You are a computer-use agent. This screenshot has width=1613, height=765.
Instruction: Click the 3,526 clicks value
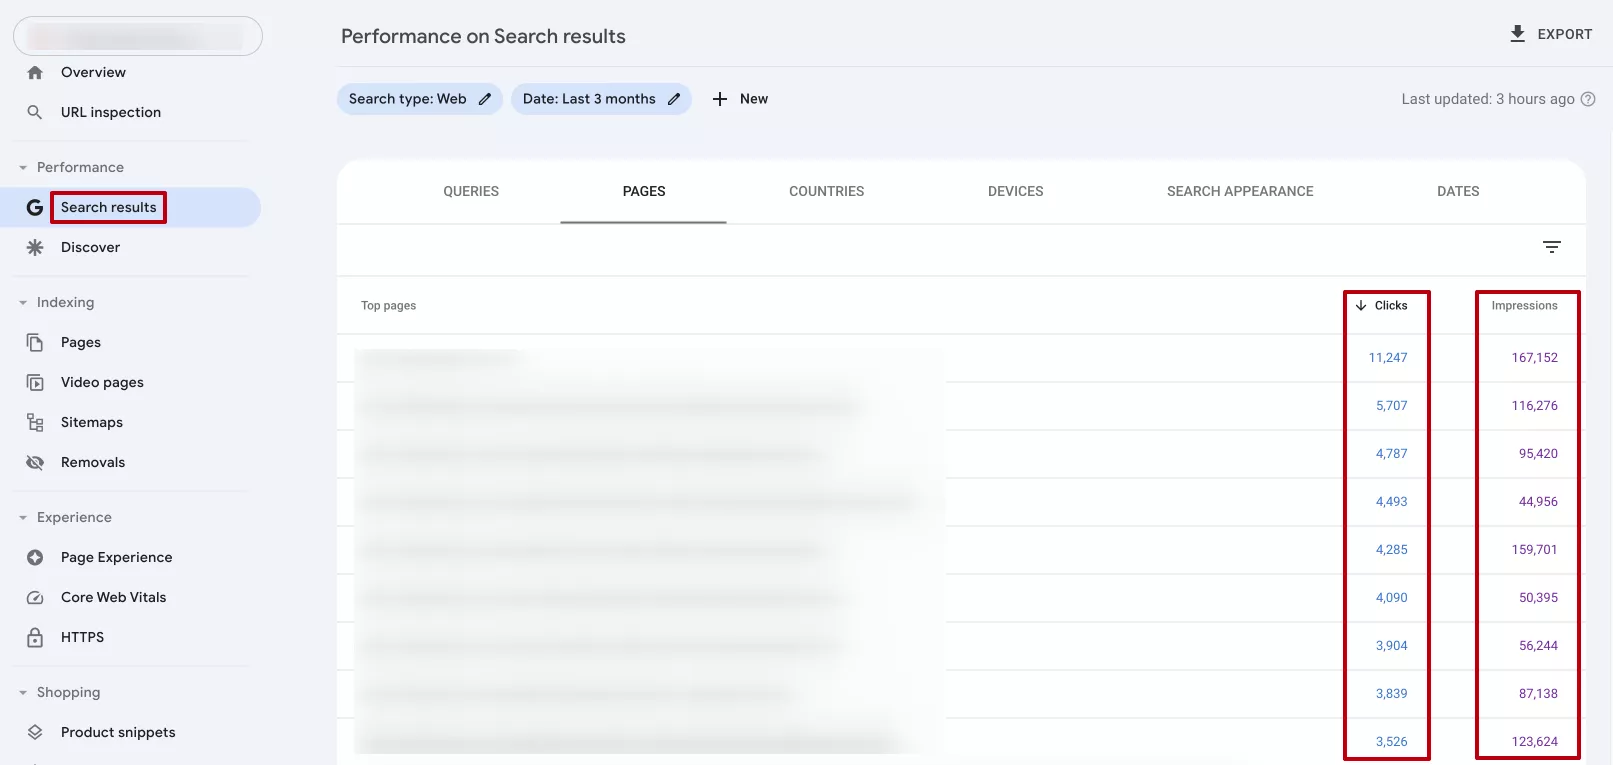pos(1391,742)
